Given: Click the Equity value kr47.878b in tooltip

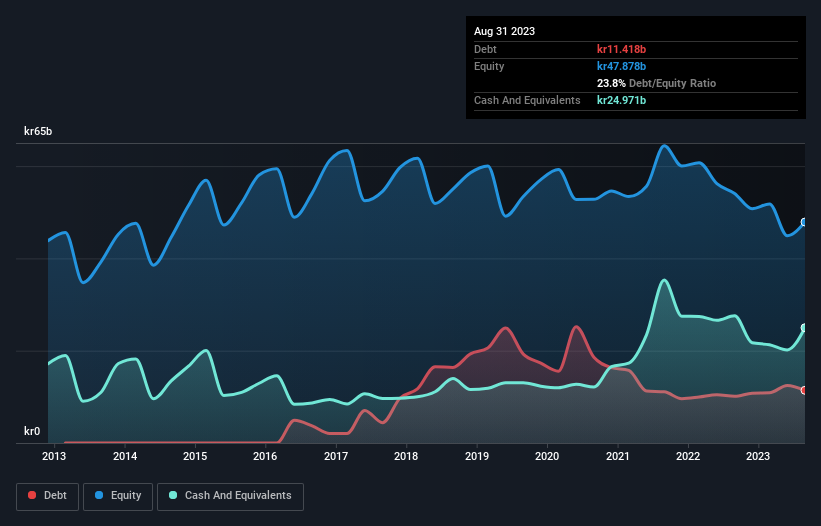Looking at the screenshot, I should [x=622, y=66].
